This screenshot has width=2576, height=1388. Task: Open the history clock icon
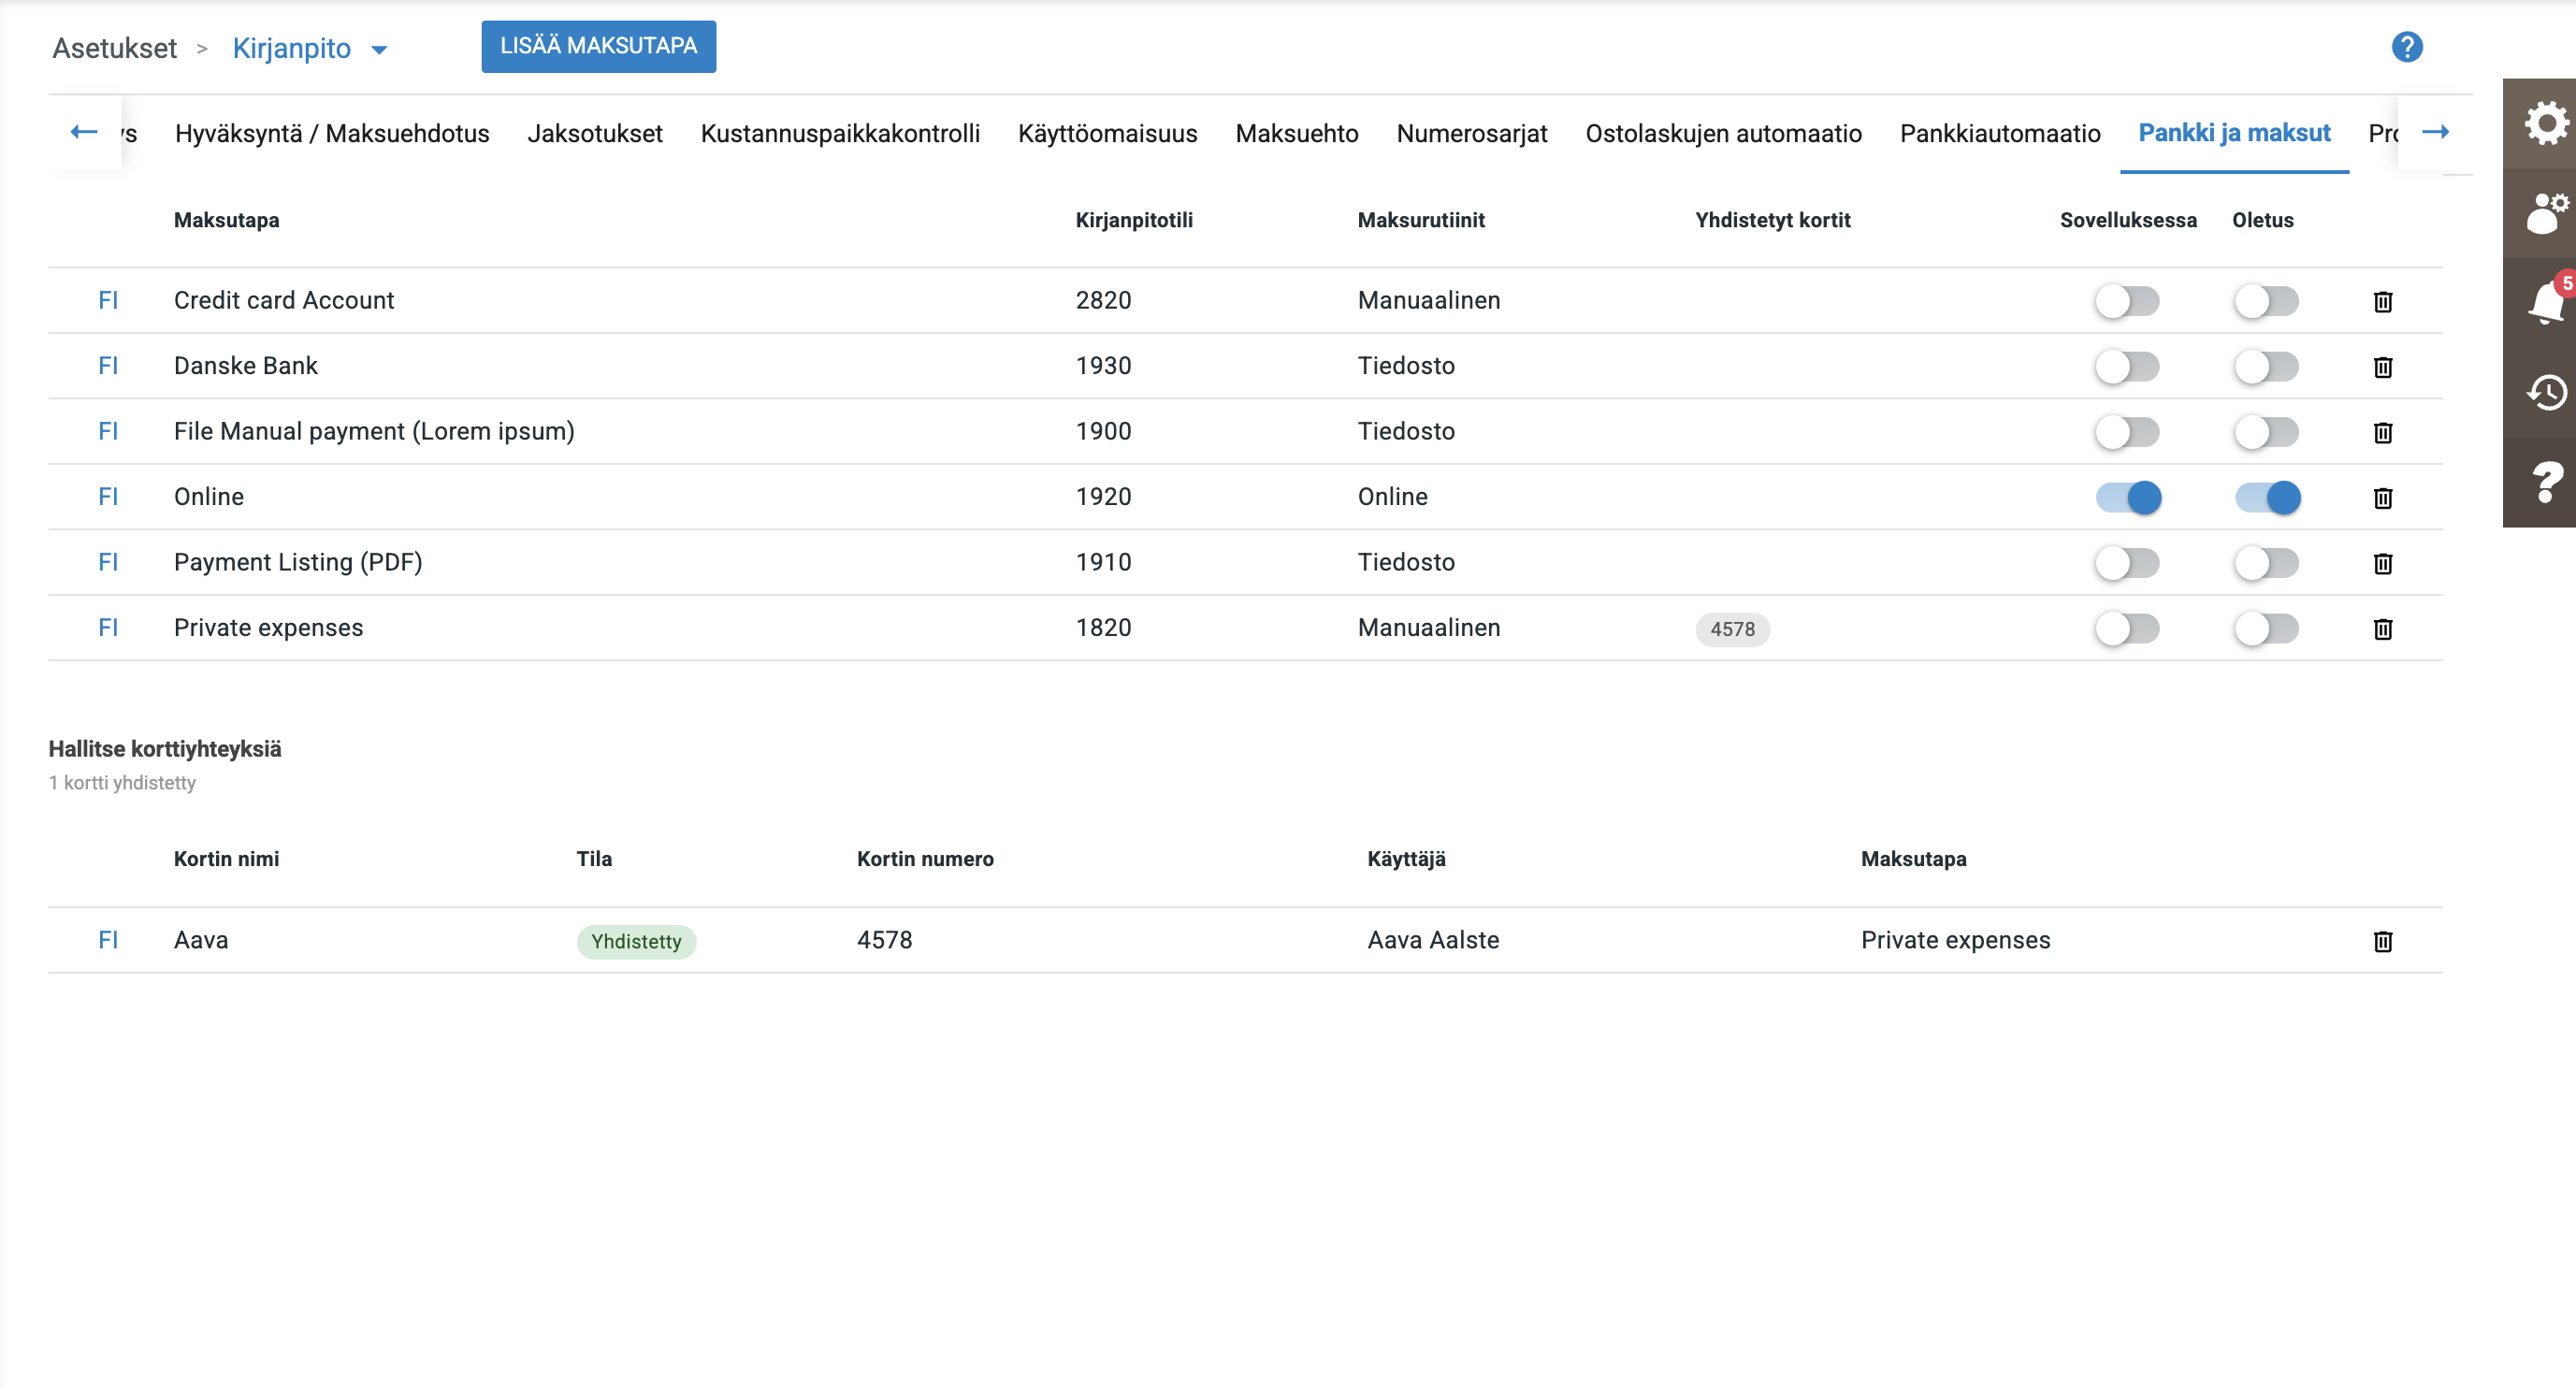click(x=2544, y=392)
